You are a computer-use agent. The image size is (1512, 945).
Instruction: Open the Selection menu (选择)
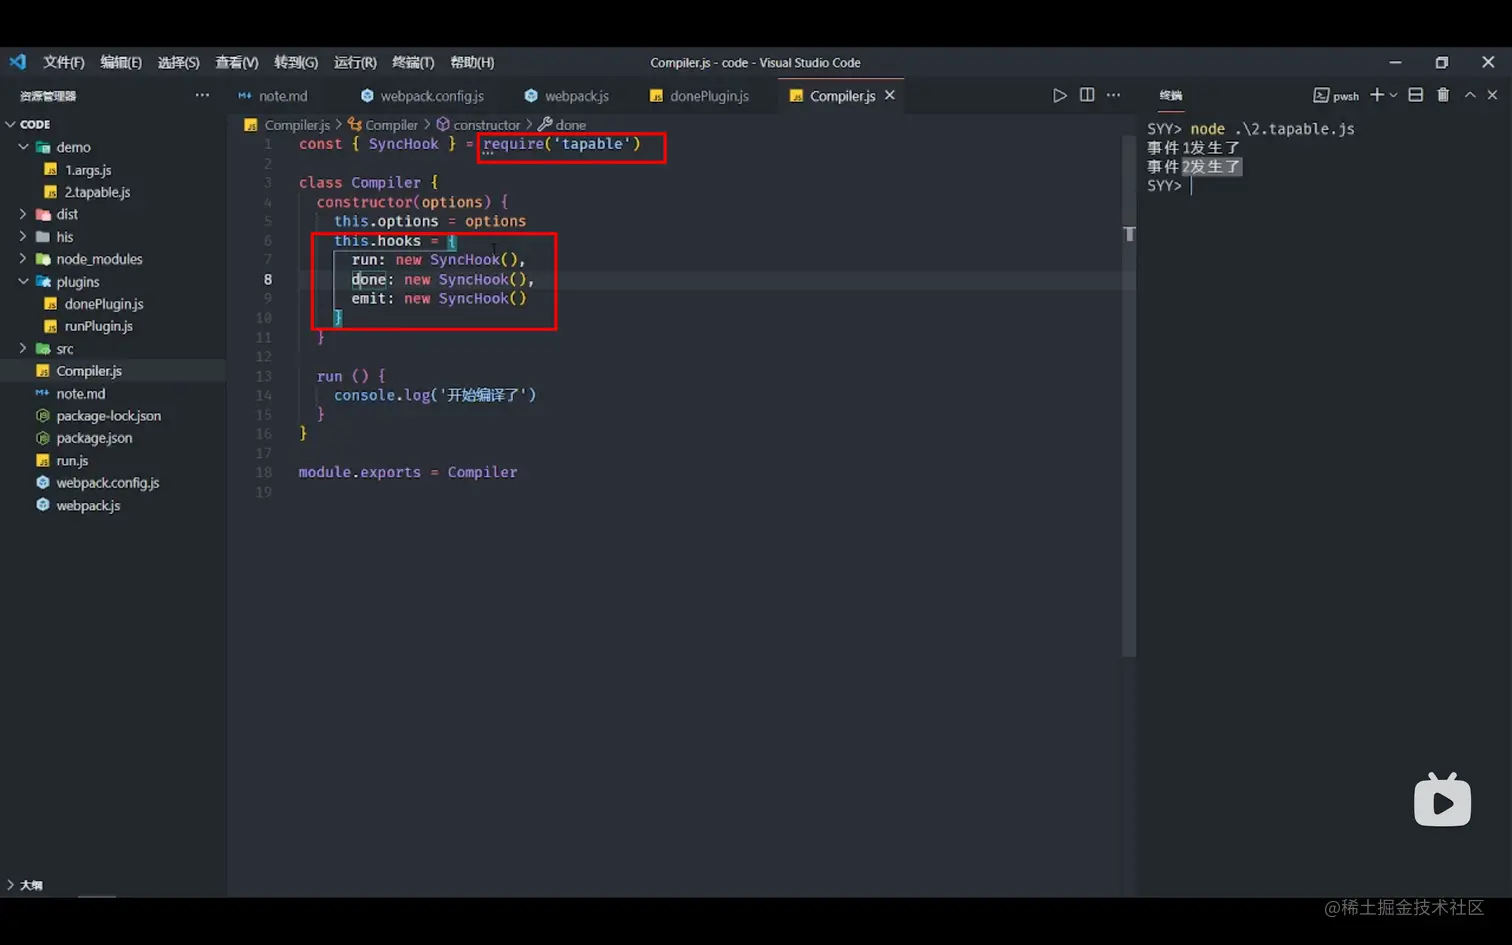[178, 62]
